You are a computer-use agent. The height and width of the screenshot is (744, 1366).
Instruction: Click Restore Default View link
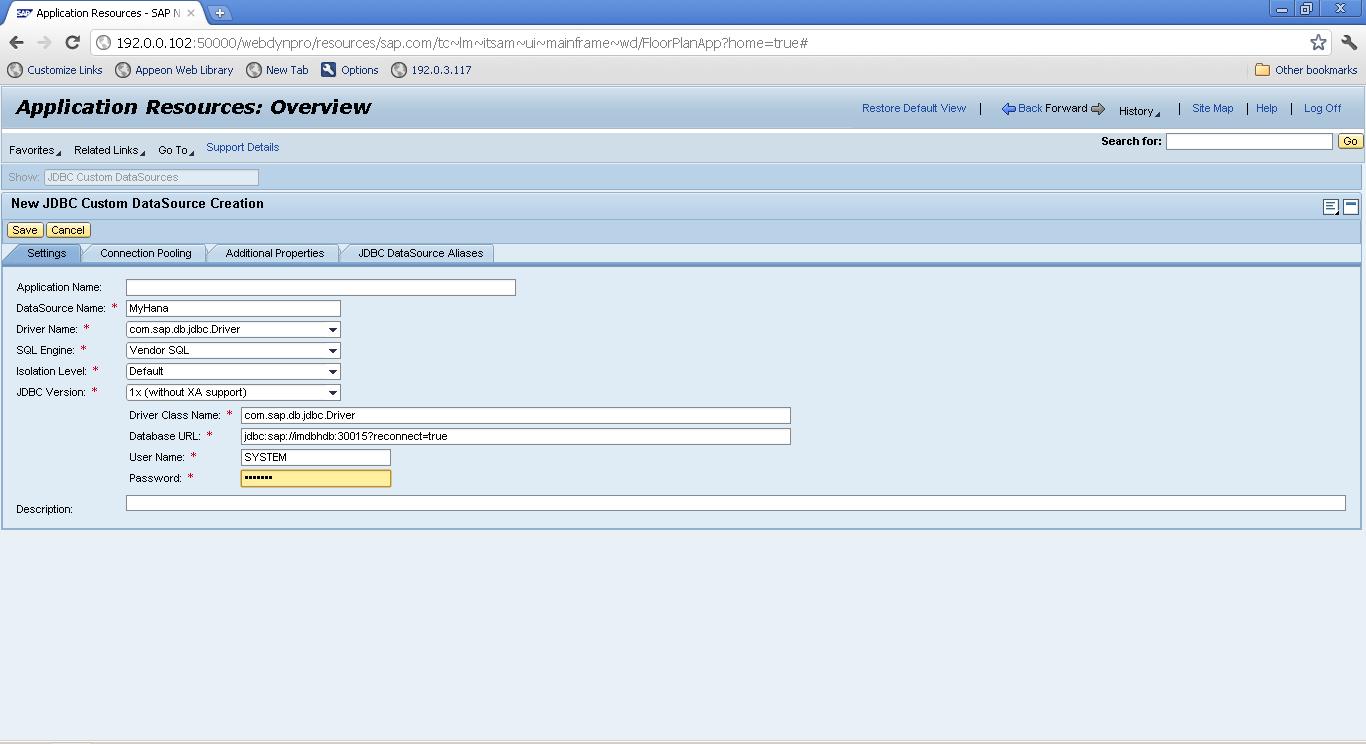pos(914,108)
